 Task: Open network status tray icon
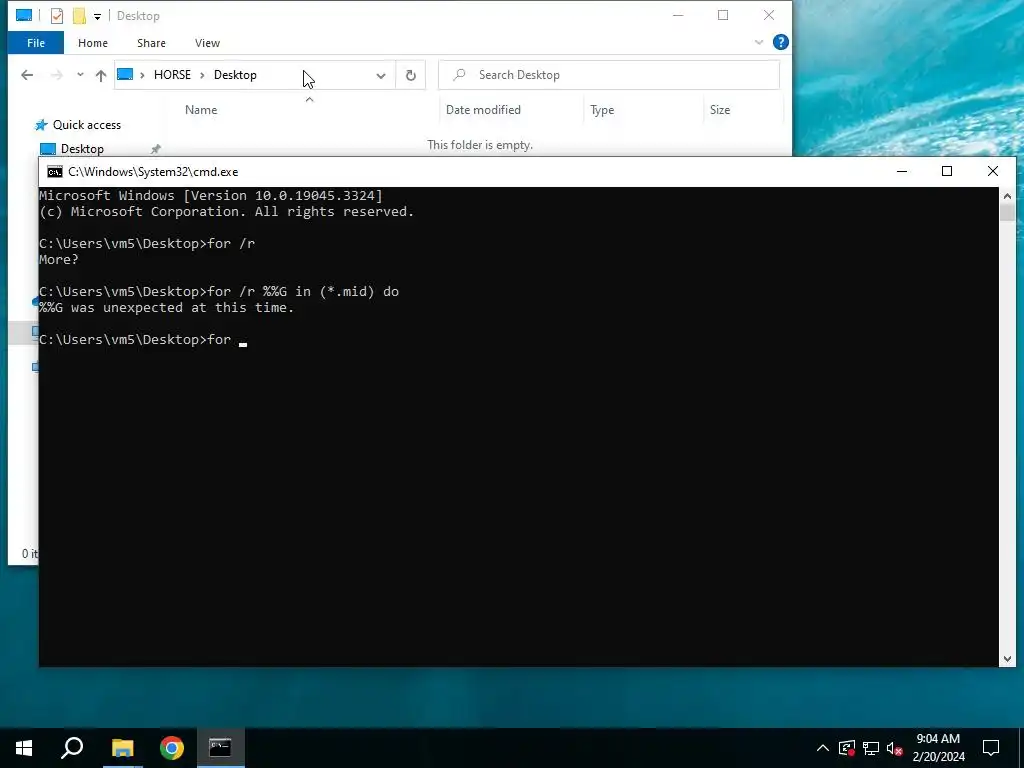871,748
